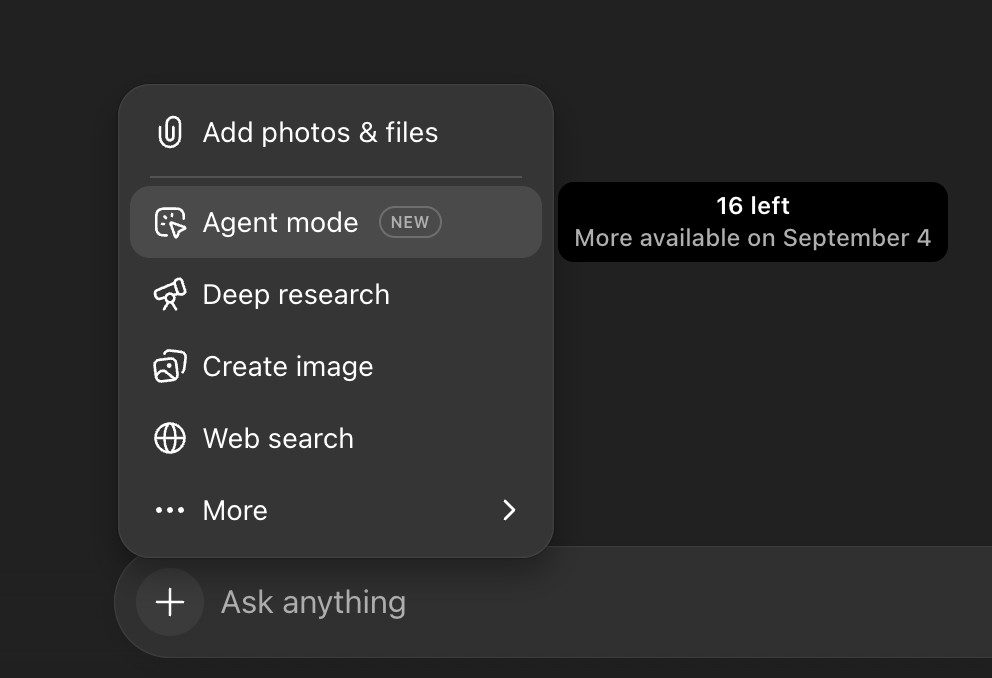This screenshot has width=992, height=678.
Task: Open the More menu item
Action: tap(336, 510)
